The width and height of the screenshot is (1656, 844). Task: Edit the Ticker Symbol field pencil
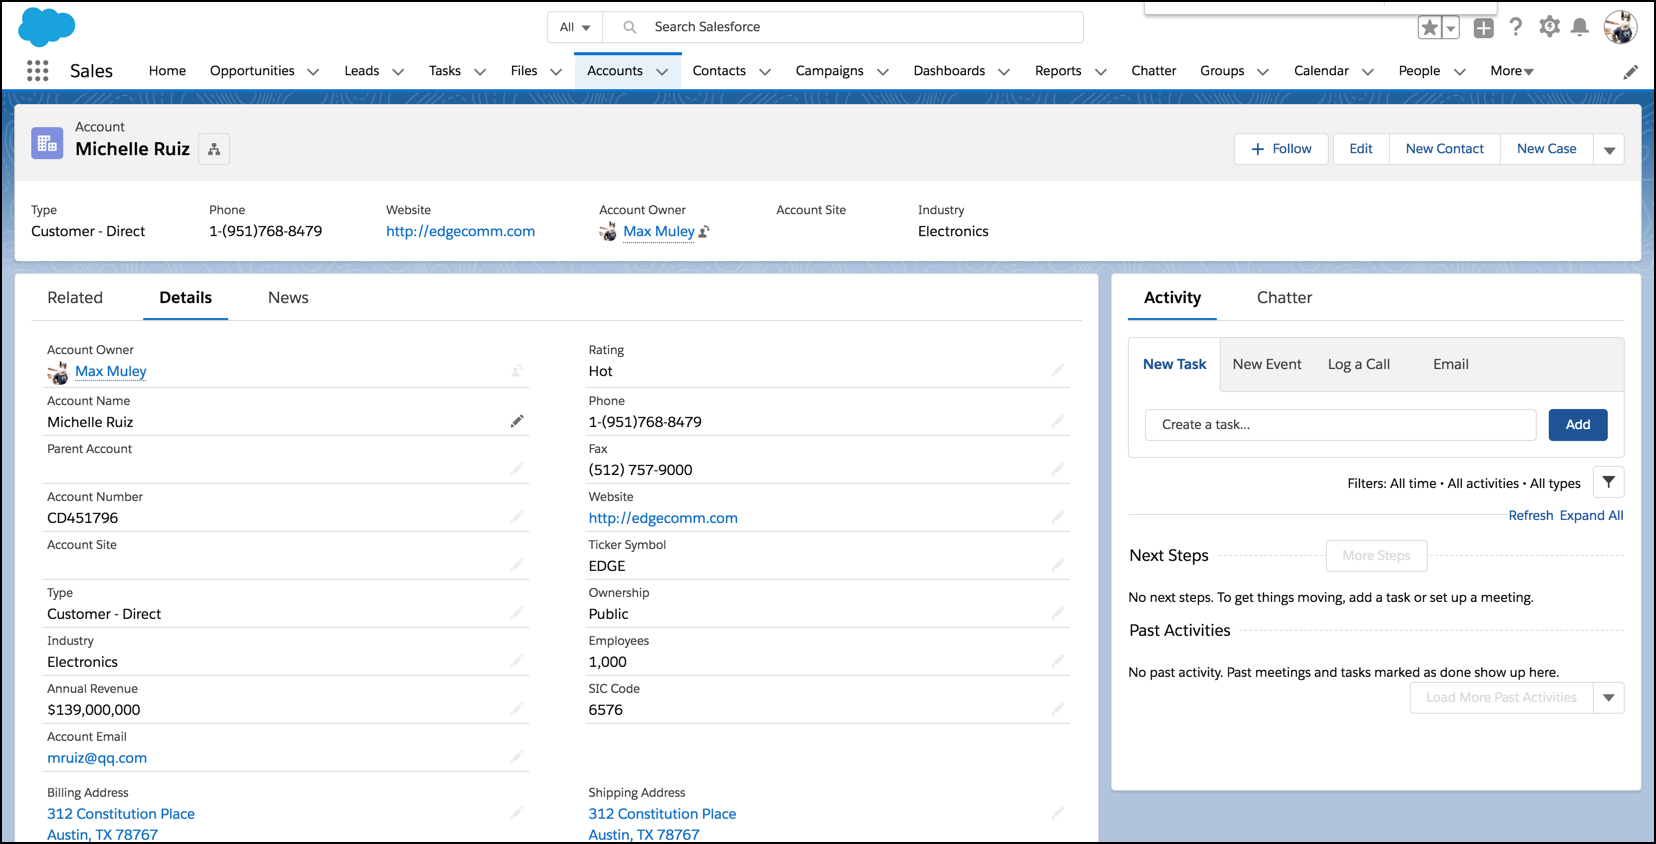pos(1058,565)
